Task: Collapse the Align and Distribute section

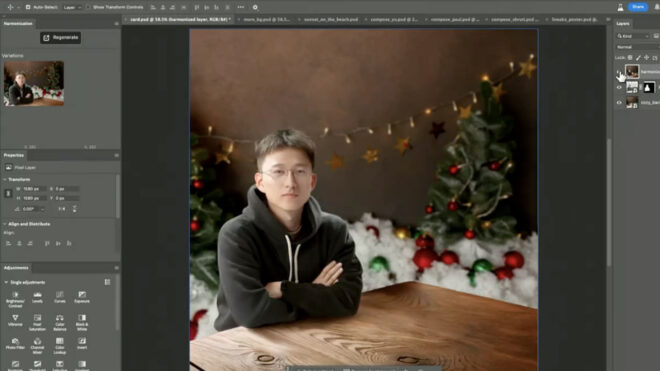Action: click(5, 224)
